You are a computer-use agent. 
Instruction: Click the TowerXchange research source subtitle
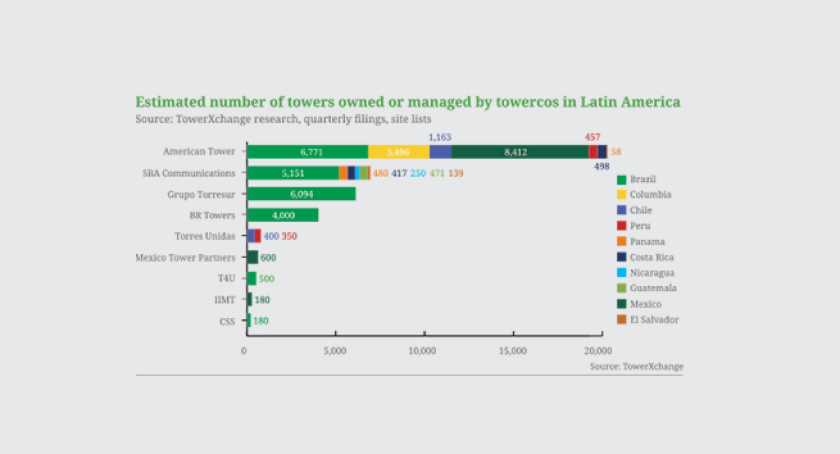(x=283, y=119)
